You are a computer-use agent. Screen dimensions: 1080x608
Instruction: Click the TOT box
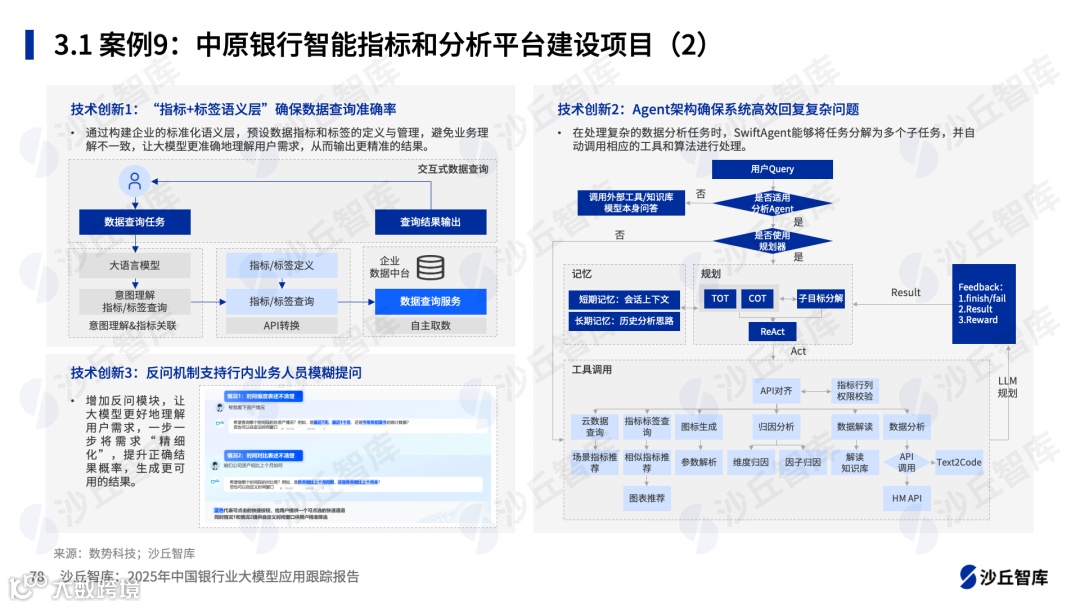click(x=720, y=298)
